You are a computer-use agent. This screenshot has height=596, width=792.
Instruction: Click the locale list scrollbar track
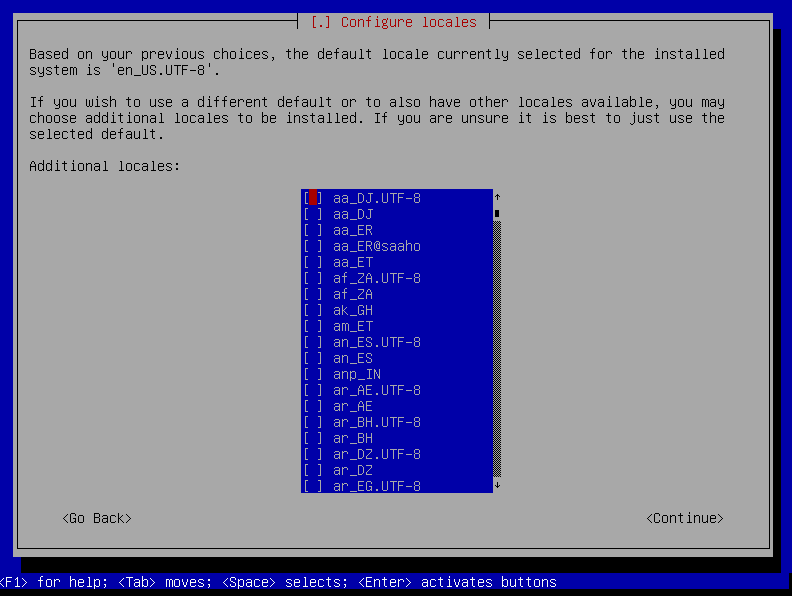[x=497, y=350]
